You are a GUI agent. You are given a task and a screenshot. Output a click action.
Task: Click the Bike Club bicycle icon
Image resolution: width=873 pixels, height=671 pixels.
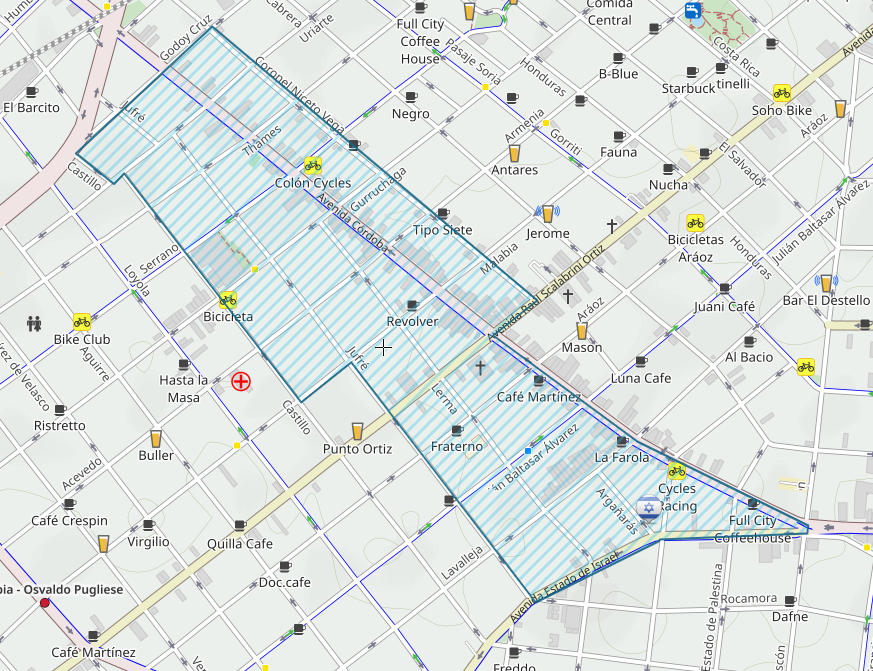coord(82,322)
